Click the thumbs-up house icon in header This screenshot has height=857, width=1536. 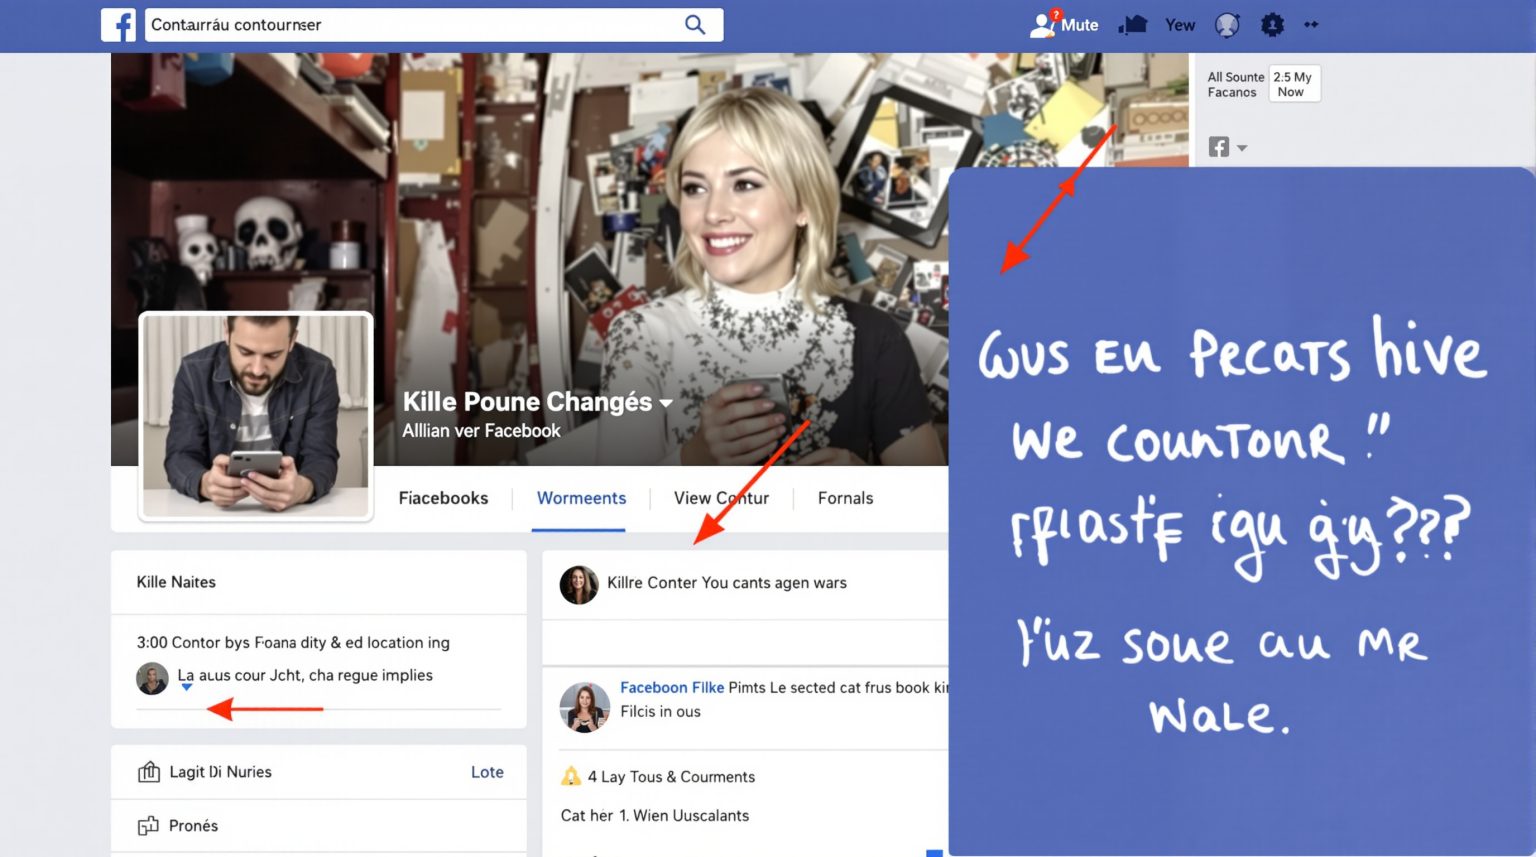(1132, 25)
